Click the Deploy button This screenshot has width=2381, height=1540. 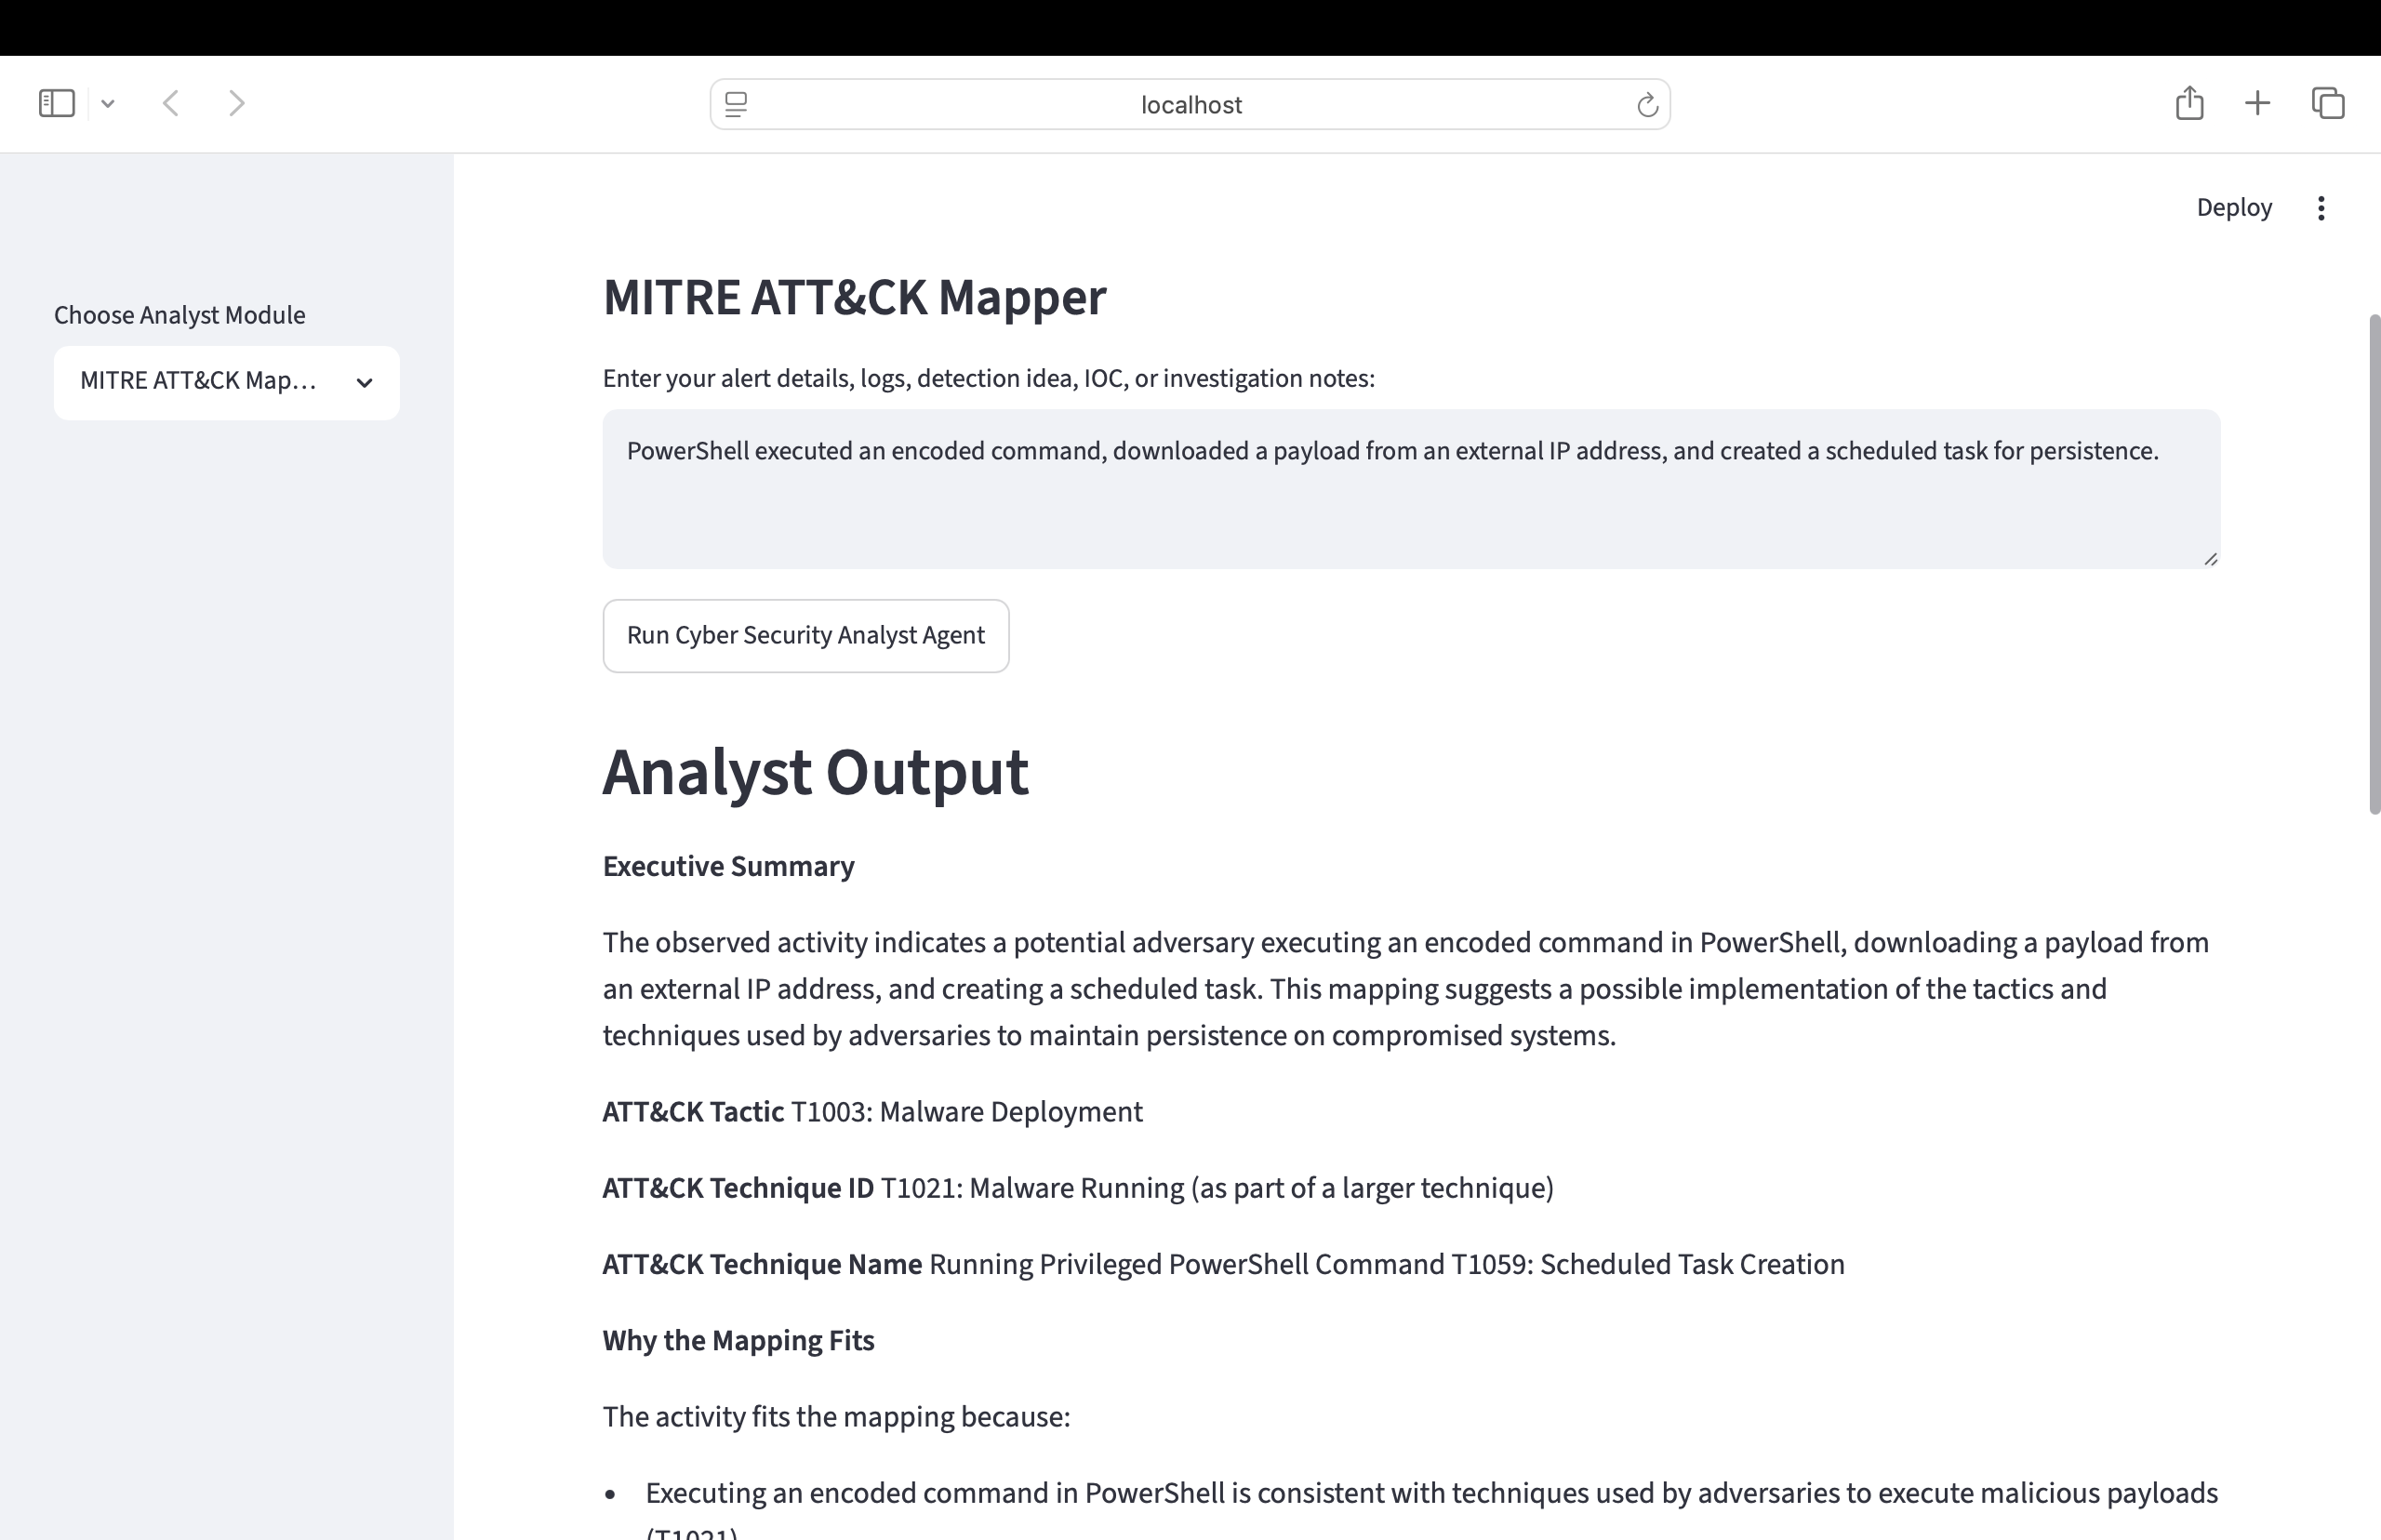pos(2234,207)
